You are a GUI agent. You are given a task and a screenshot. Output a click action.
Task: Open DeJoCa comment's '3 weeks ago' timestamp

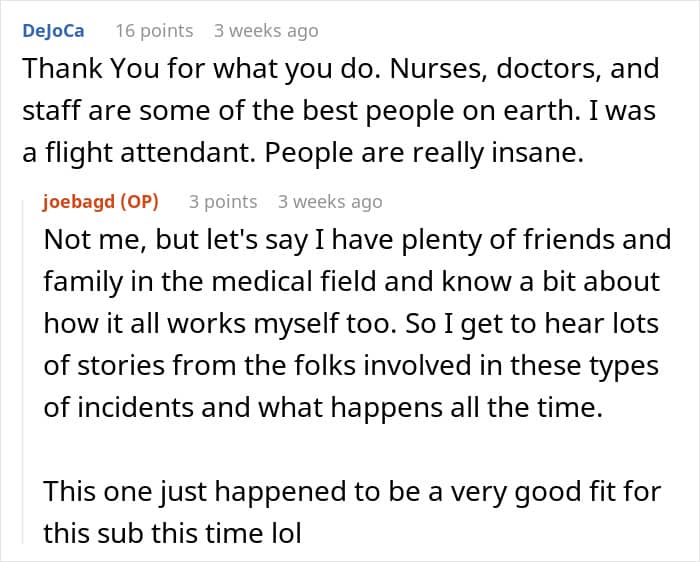[x=266, y=30]
